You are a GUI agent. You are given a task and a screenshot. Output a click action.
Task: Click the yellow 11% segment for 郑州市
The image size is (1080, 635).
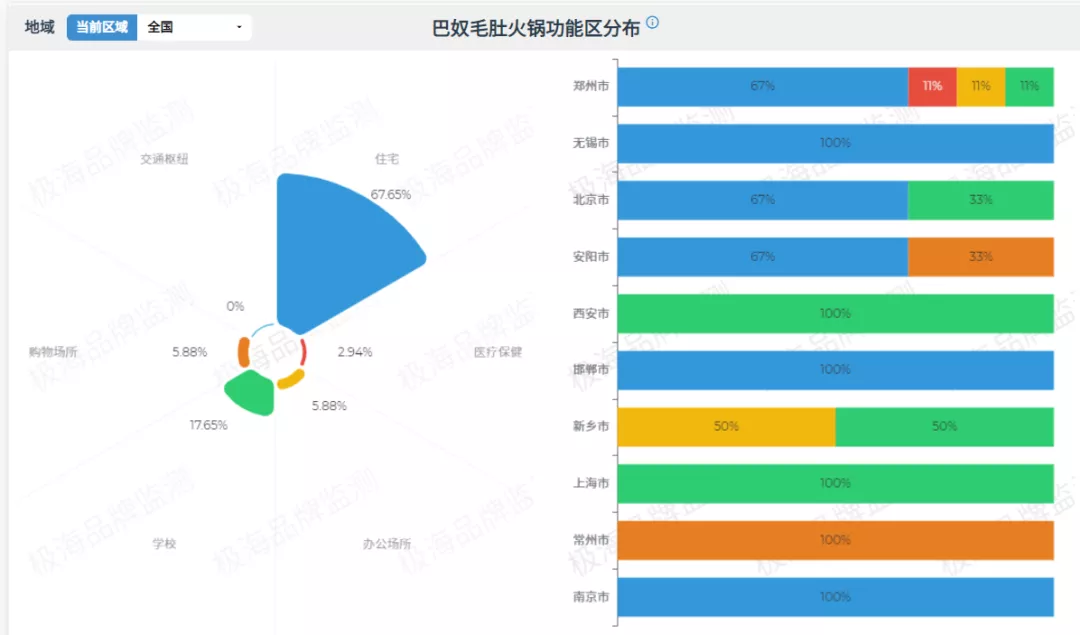click(x=981, y=86)
